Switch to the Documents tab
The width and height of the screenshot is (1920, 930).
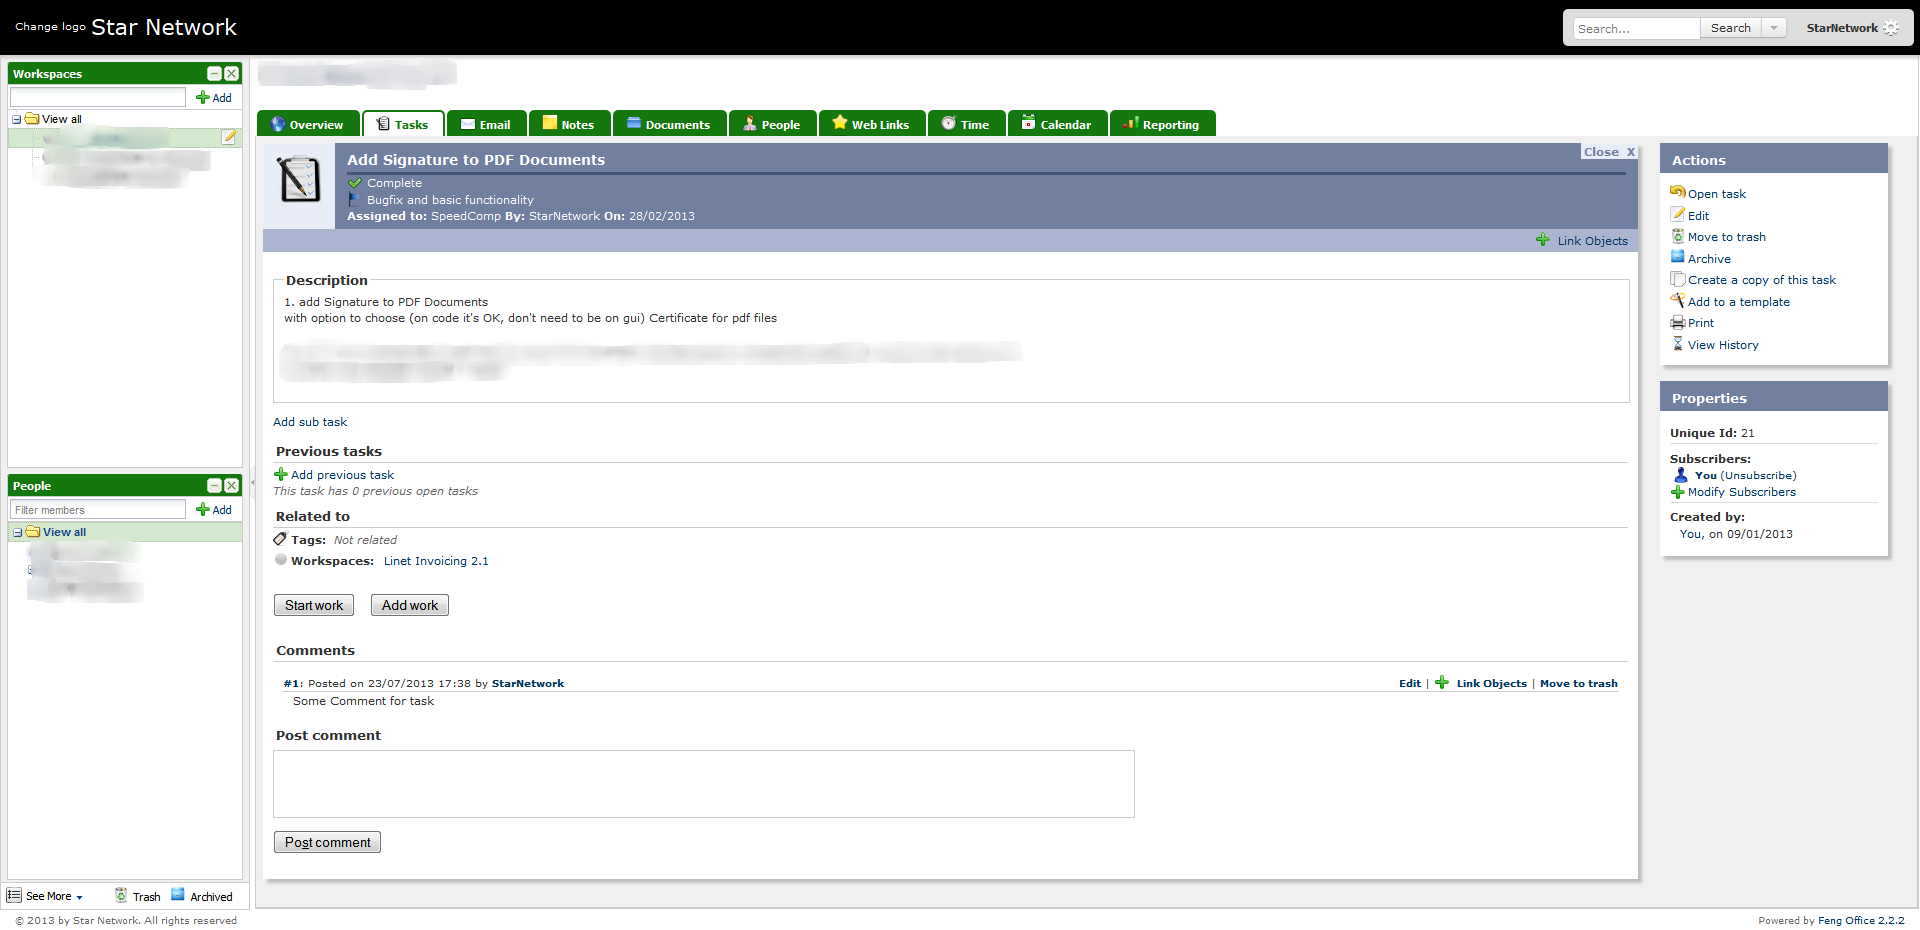point(668,124)
